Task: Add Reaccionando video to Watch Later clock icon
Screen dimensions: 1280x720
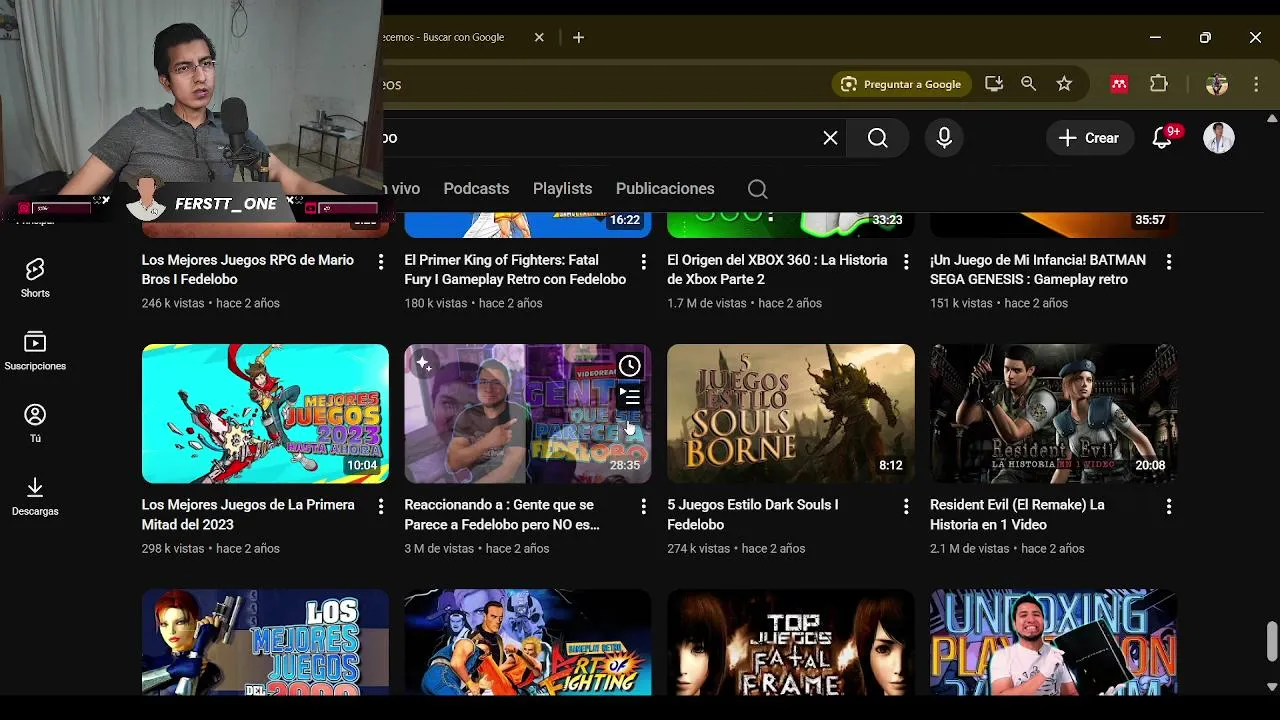Action: [629, 366]
